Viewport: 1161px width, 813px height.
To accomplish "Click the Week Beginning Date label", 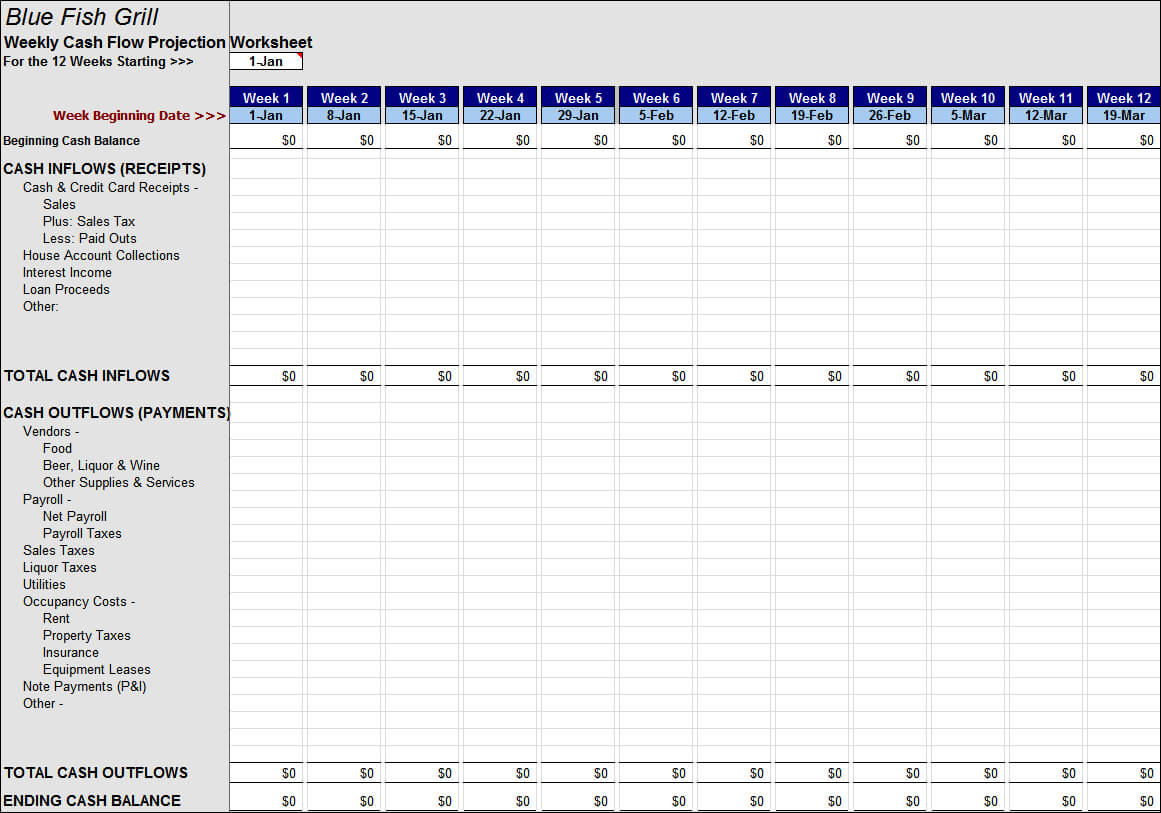I will [139, 116].
